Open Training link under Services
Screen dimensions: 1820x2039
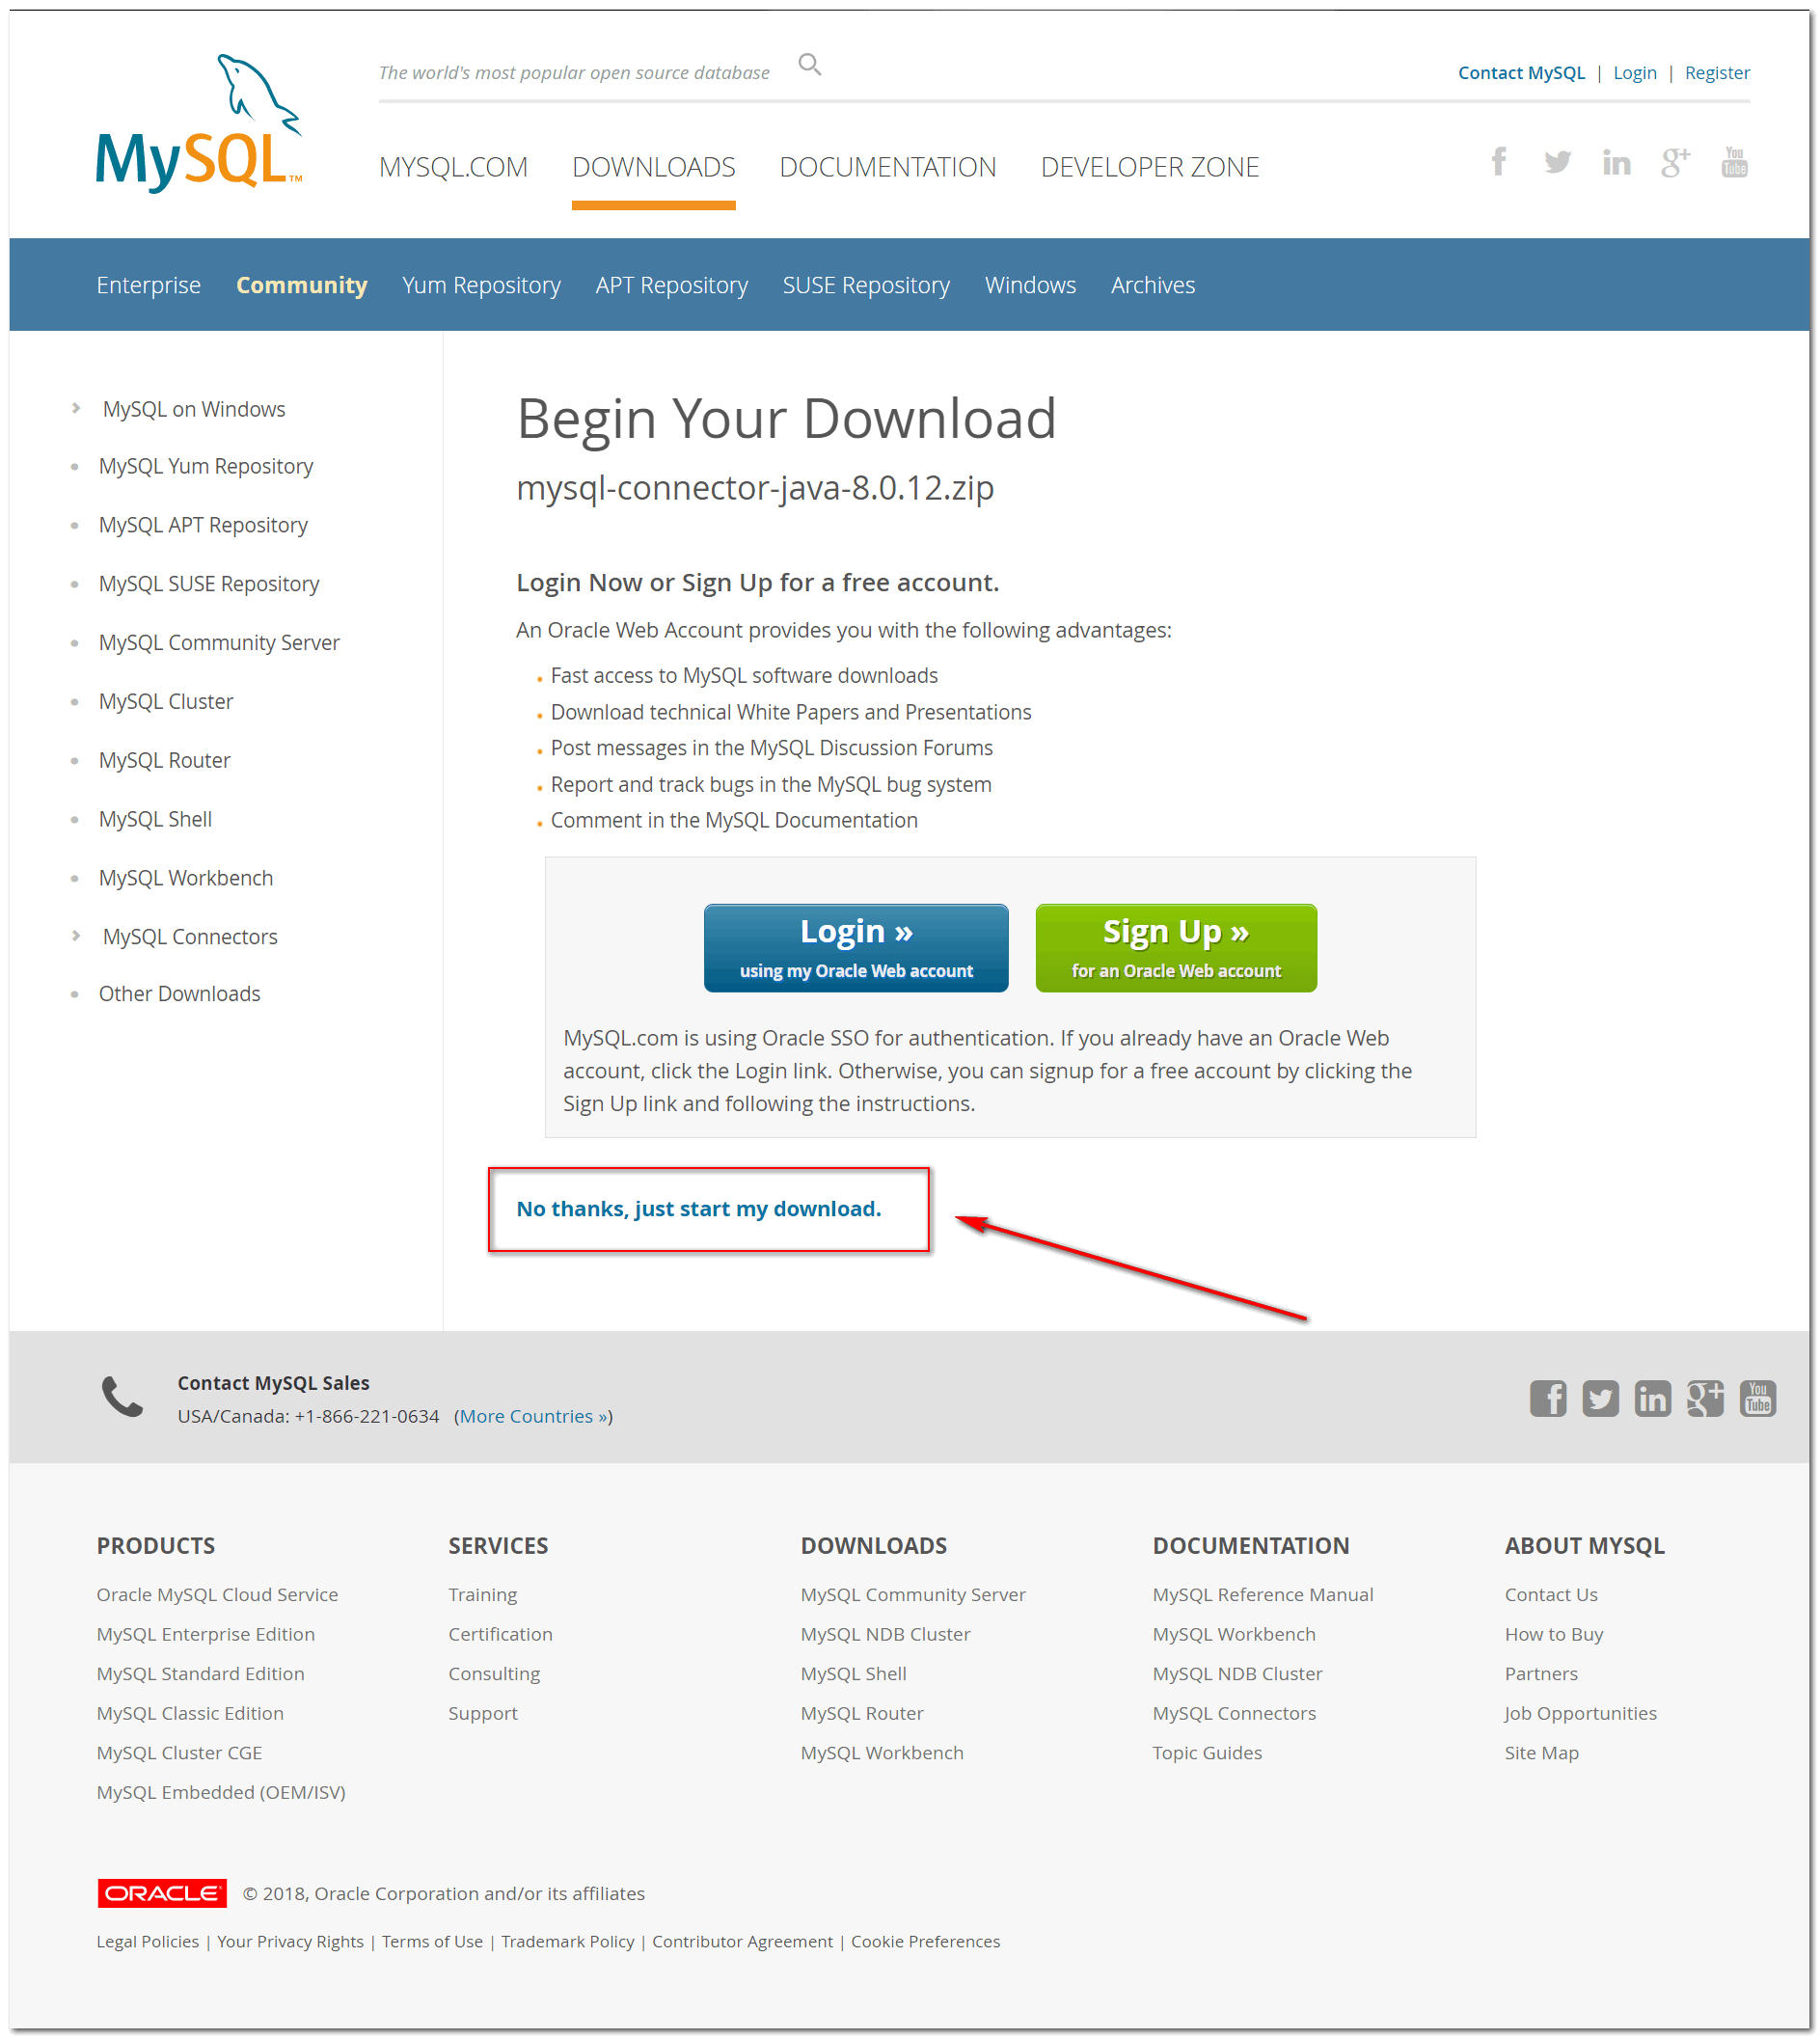click(483, 1595)
